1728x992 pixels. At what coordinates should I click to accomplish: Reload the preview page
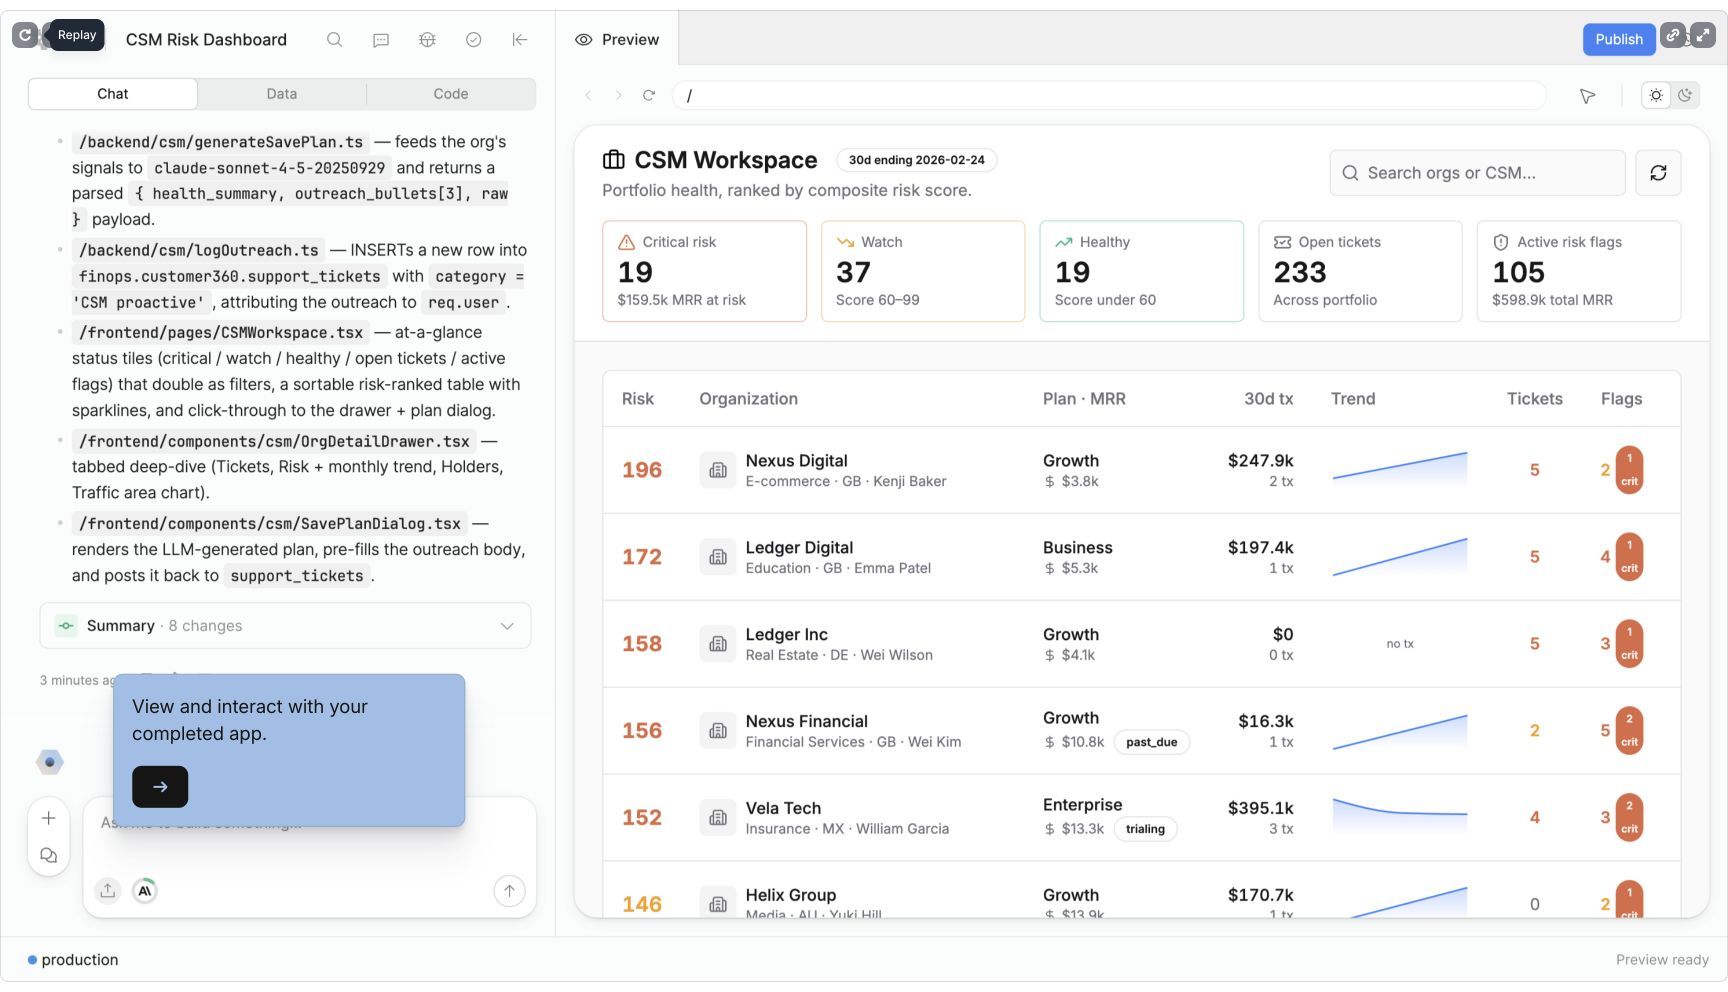tap(649, 95)
